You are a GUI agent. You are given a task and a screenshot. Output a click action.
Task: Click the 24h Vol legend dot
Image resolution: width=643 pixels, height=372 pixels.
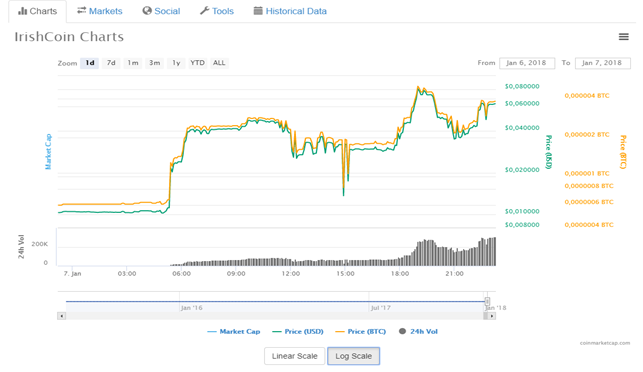point(402,331)
